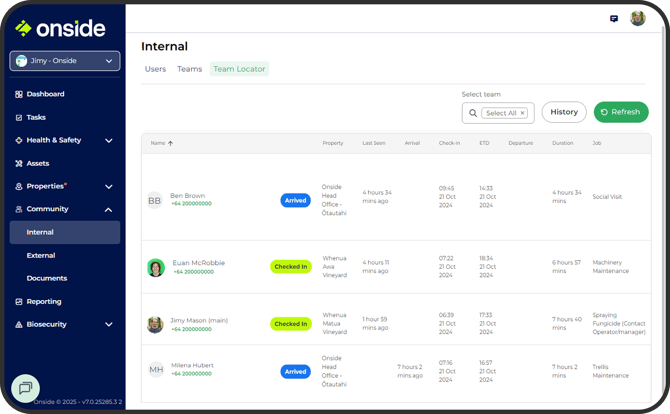Click the user profile avatar top right
Screen dimensions: 670x414
[x=637, y=19]
